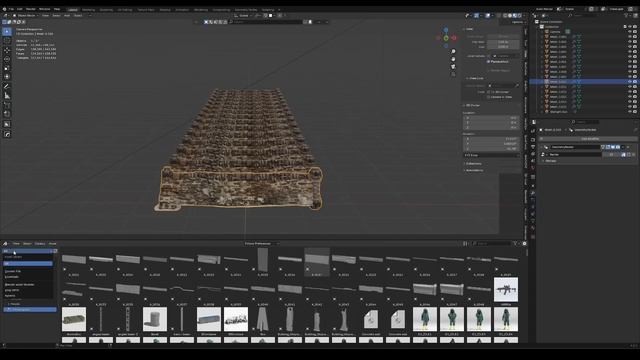Switch to the Geometry Nodes workspace tab
This screenshot has width=640, height=360.
(x=246, y=10)
